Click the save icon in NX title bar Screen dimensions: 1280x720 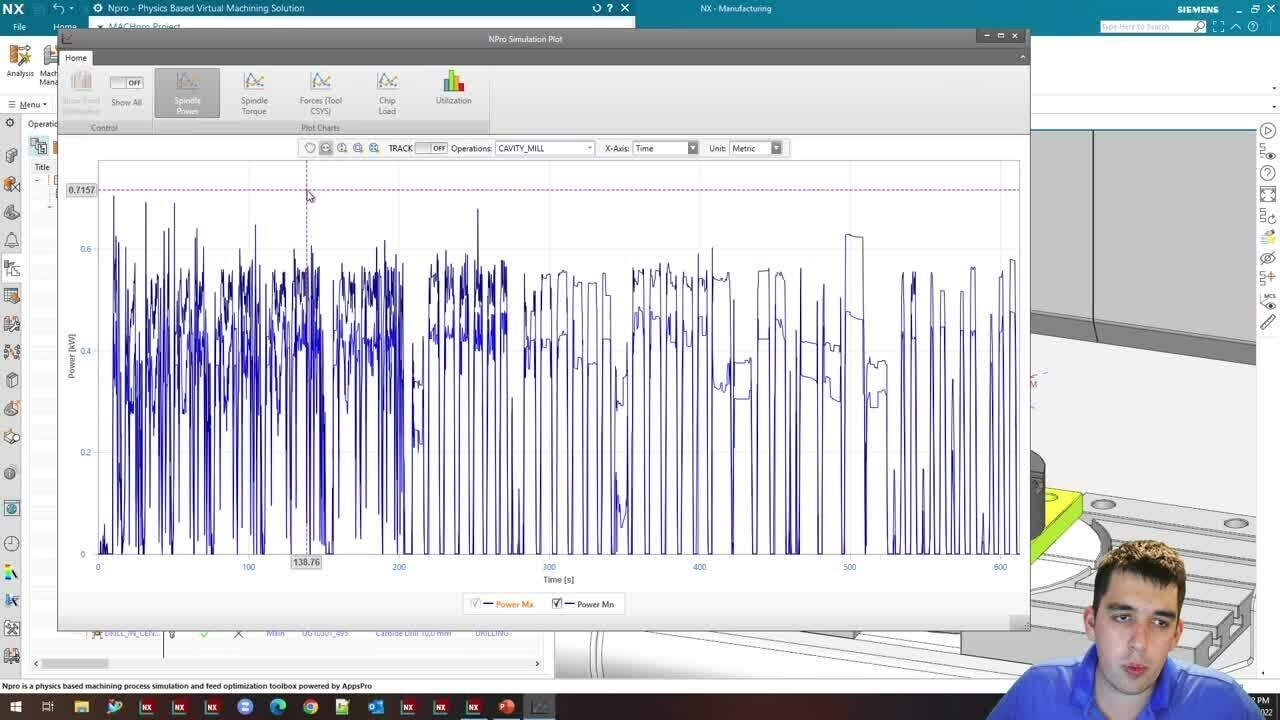(40, 8)
